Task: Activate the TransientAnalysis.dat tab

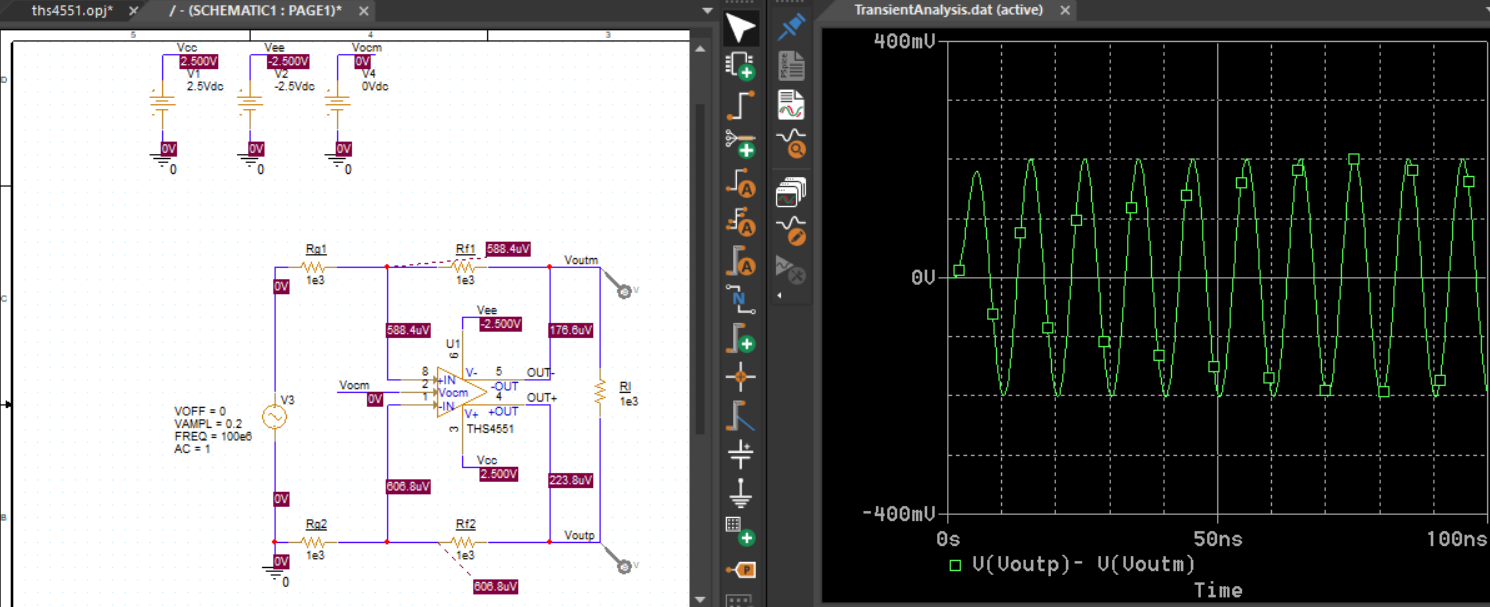Action: pos(948,10)
